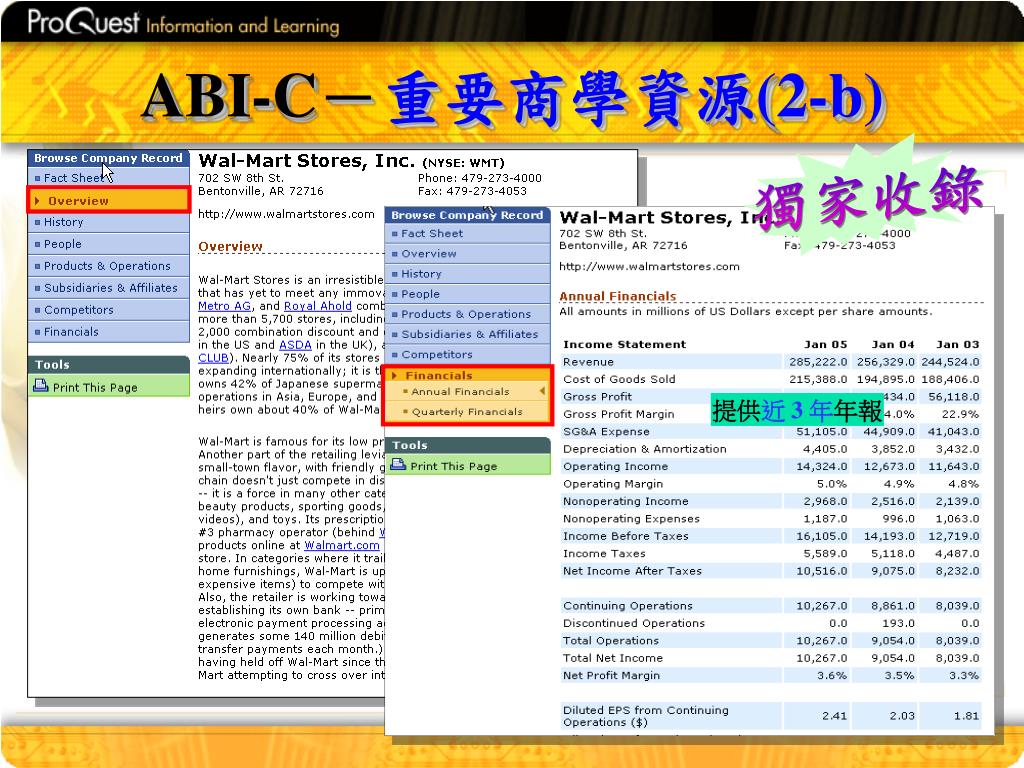Image resolution: width=1024 pixels, height=768 pixels.
Task: Open History in the front window menu
Action: (421, 274)
